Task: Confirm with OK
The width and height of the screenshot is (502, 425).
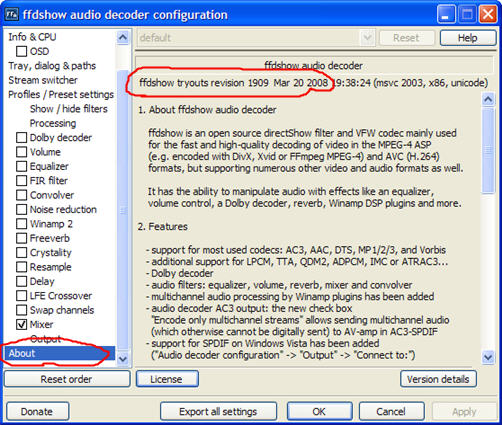Action: [319, 411]
